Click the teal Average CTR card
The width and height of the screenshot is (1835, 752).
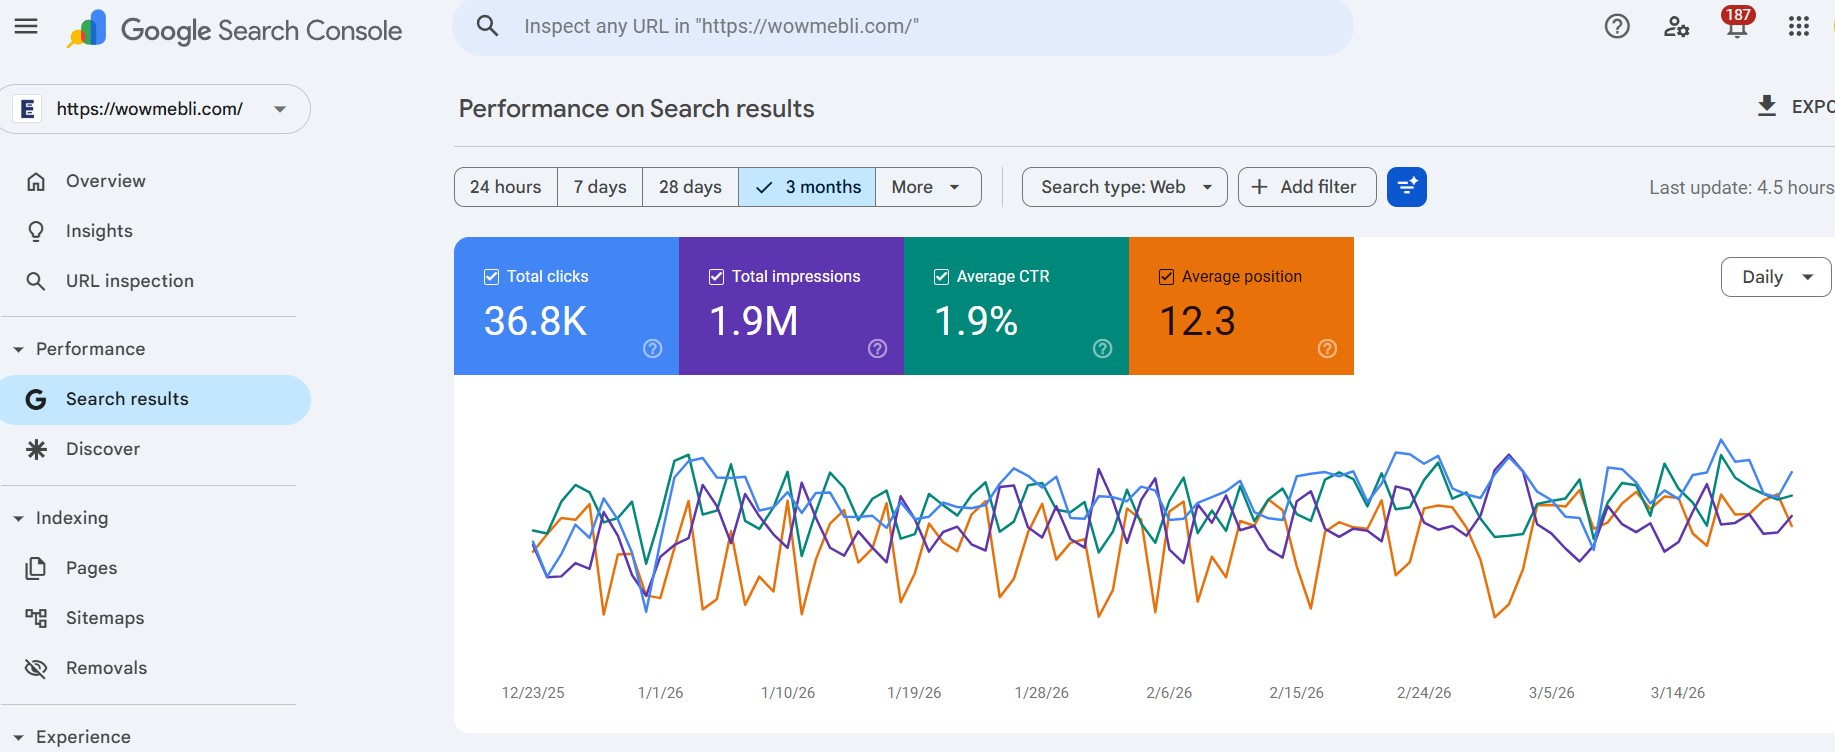point(1016,306)
